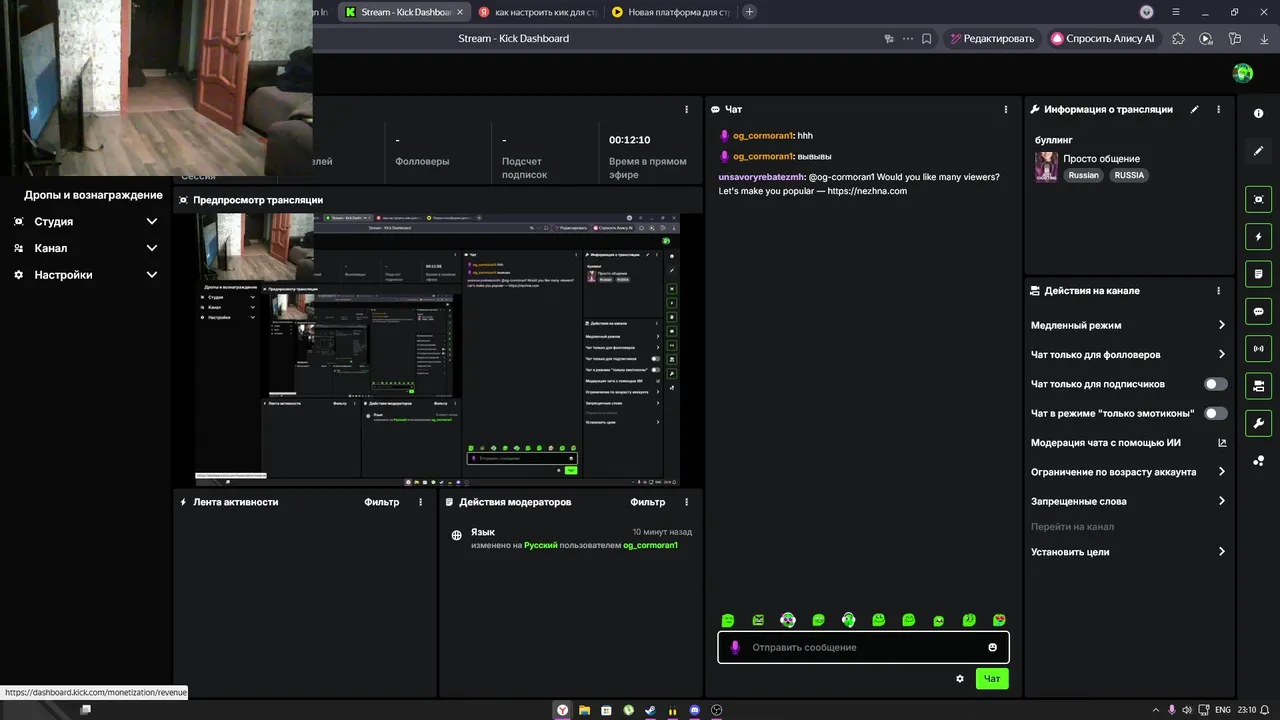Click the wrench icon in right sidebar
This screenshot has height=720, width=1280.
(1258, 422)
